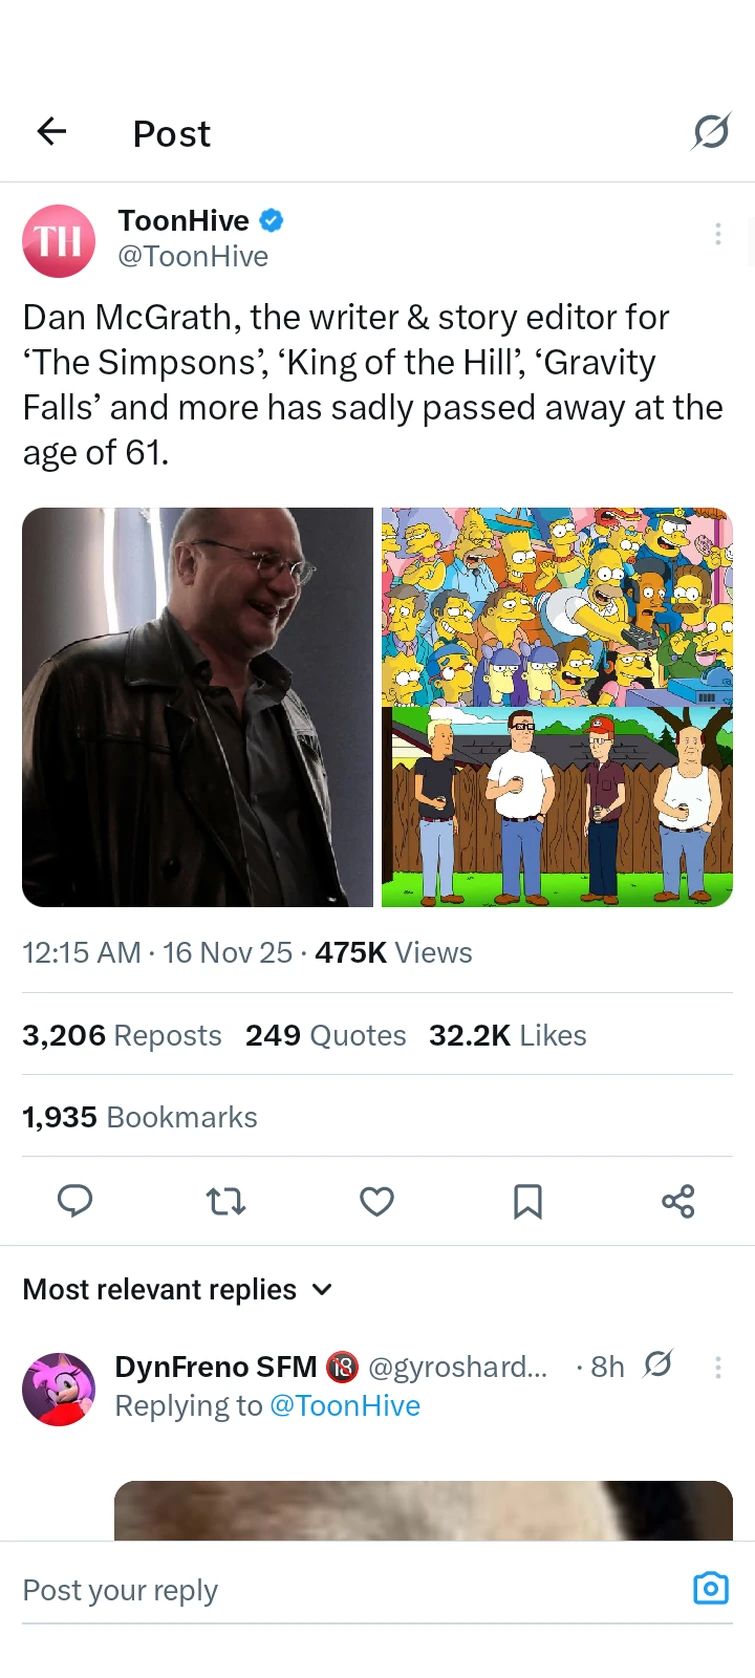The image size is (755, 1678).
Task: Tap the back arrow to leave the post
Action: (x=51, y=131)
